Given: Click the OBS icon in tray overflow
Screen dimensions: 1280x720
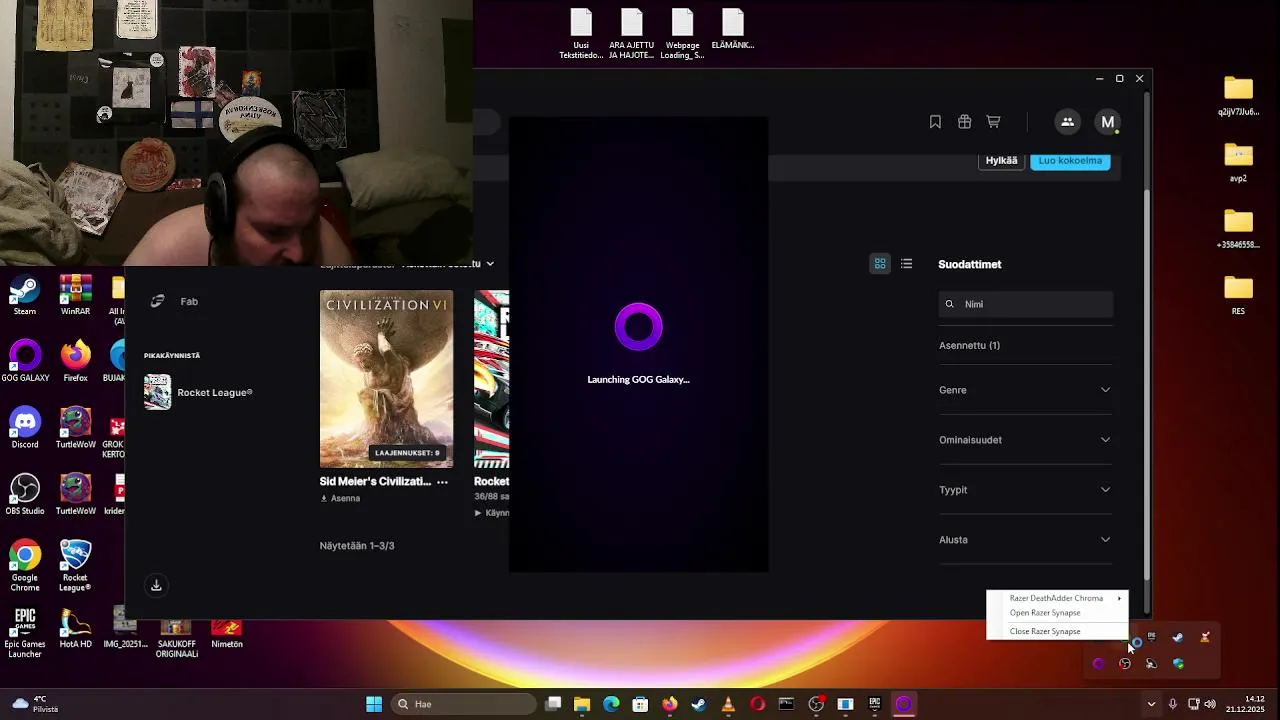Looking at the screenshot, I should pos(1124,663).
